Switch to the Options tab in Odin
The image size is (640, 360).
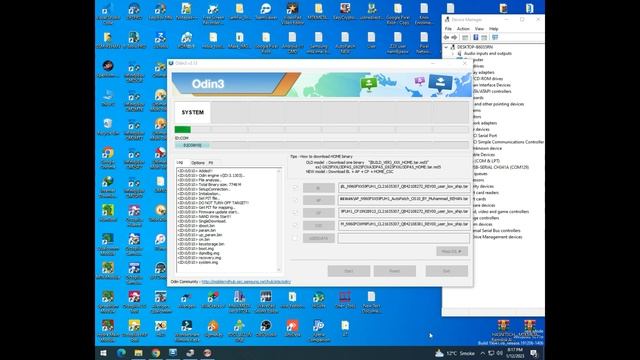(x=198, y=163)
